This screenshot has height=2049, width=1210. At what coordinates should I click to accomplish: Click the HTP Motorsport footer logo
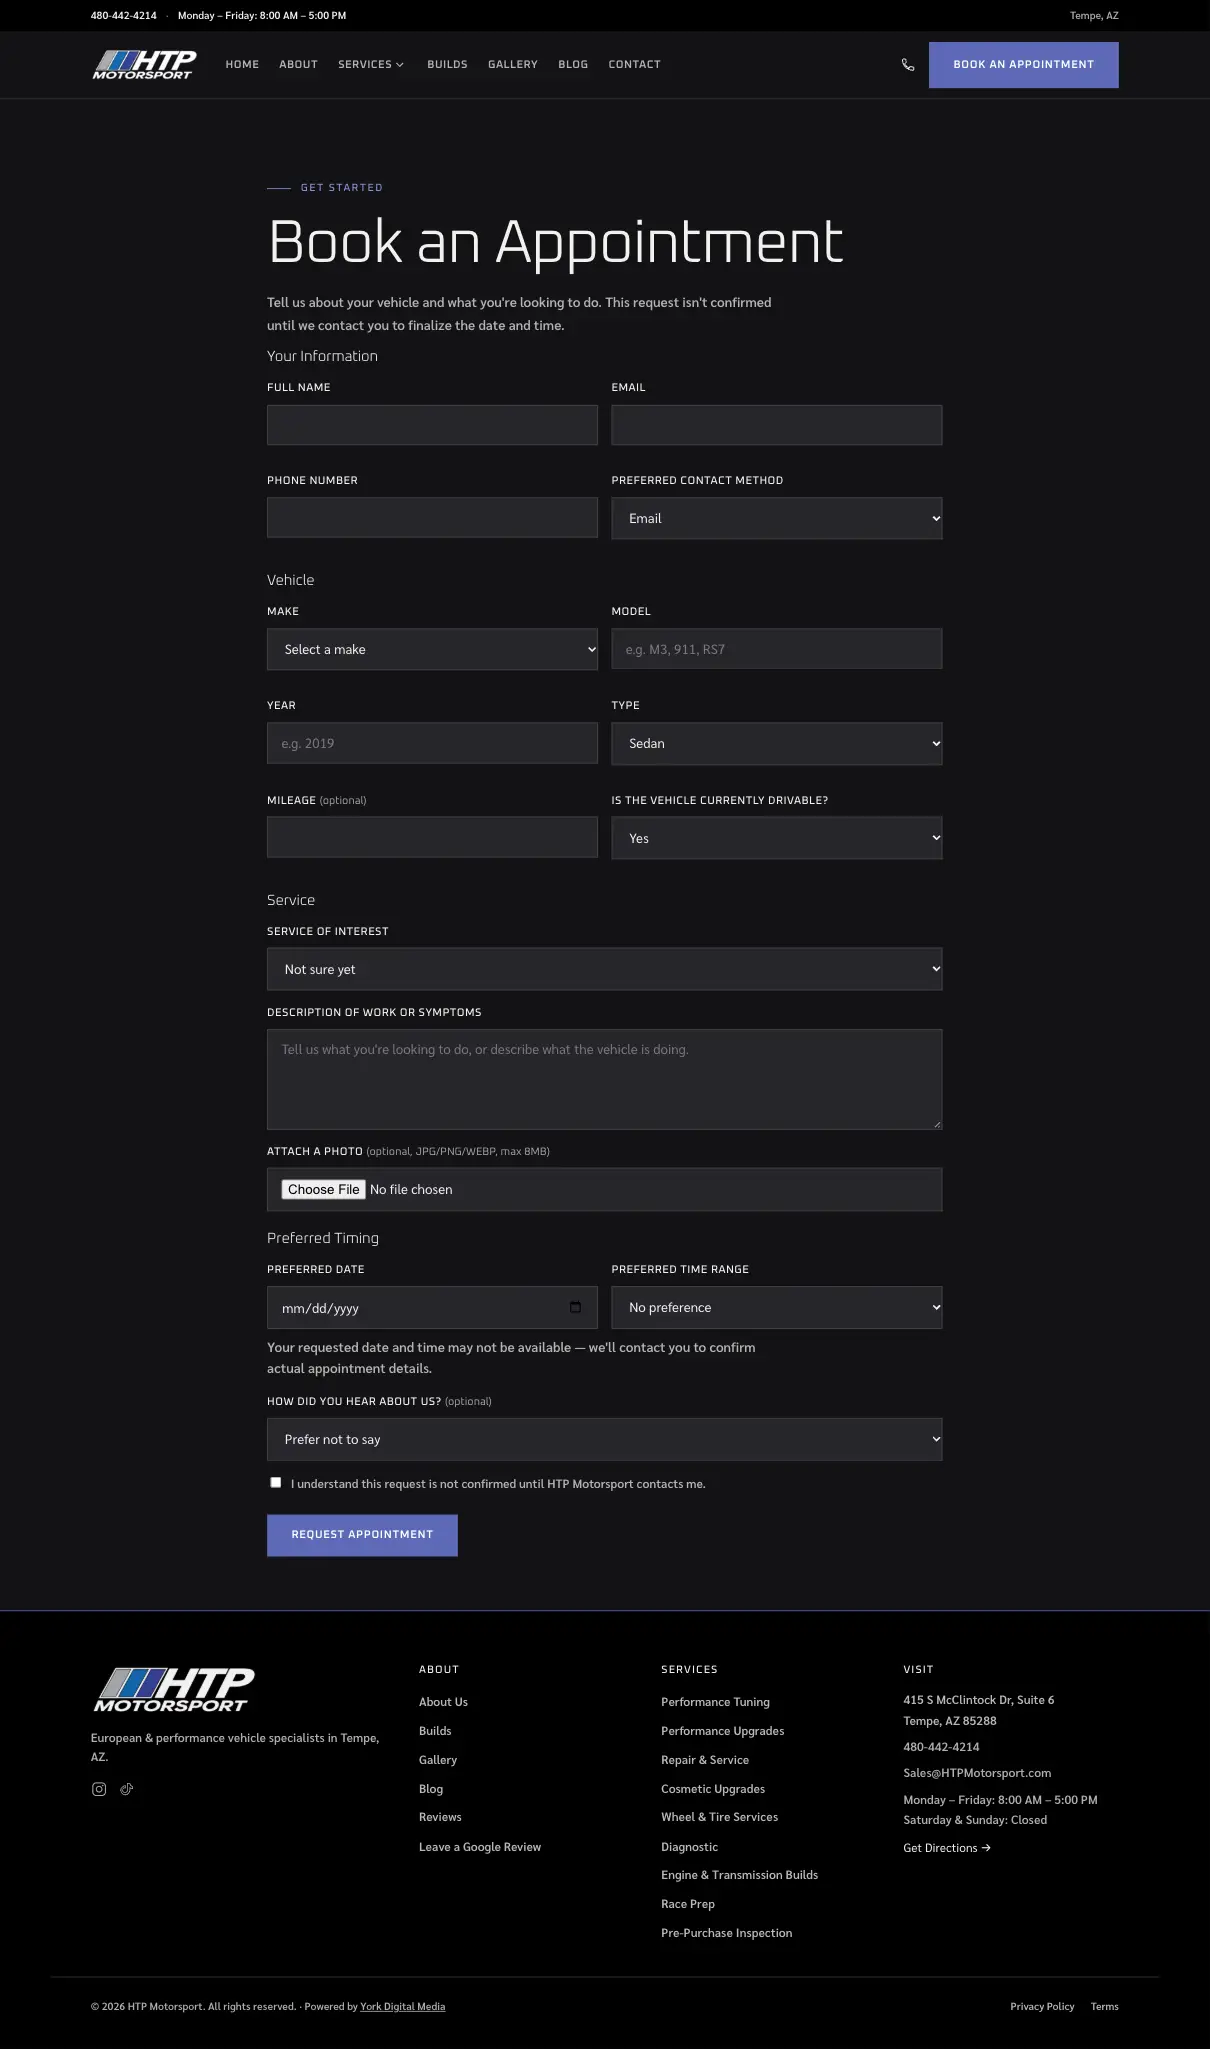coord(173,1690)
